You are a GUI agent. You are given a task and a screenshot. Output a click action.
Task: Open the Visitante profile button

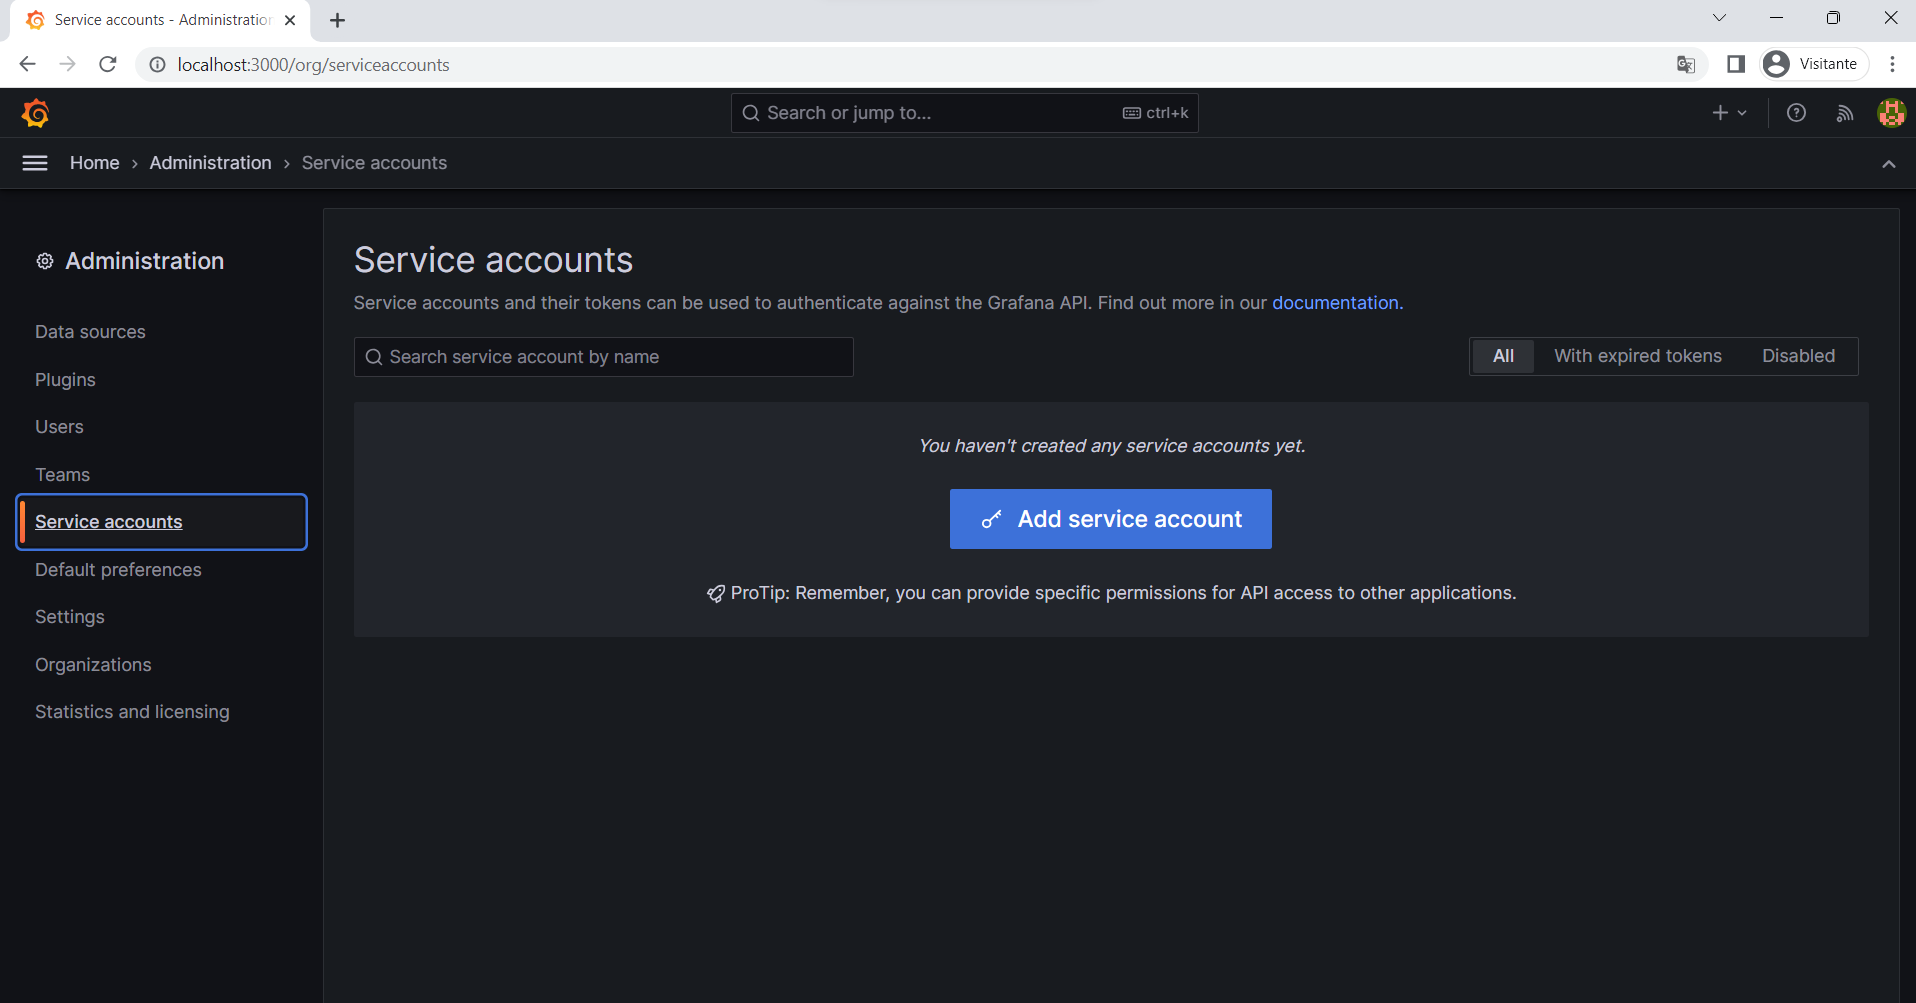[1813, 64]
